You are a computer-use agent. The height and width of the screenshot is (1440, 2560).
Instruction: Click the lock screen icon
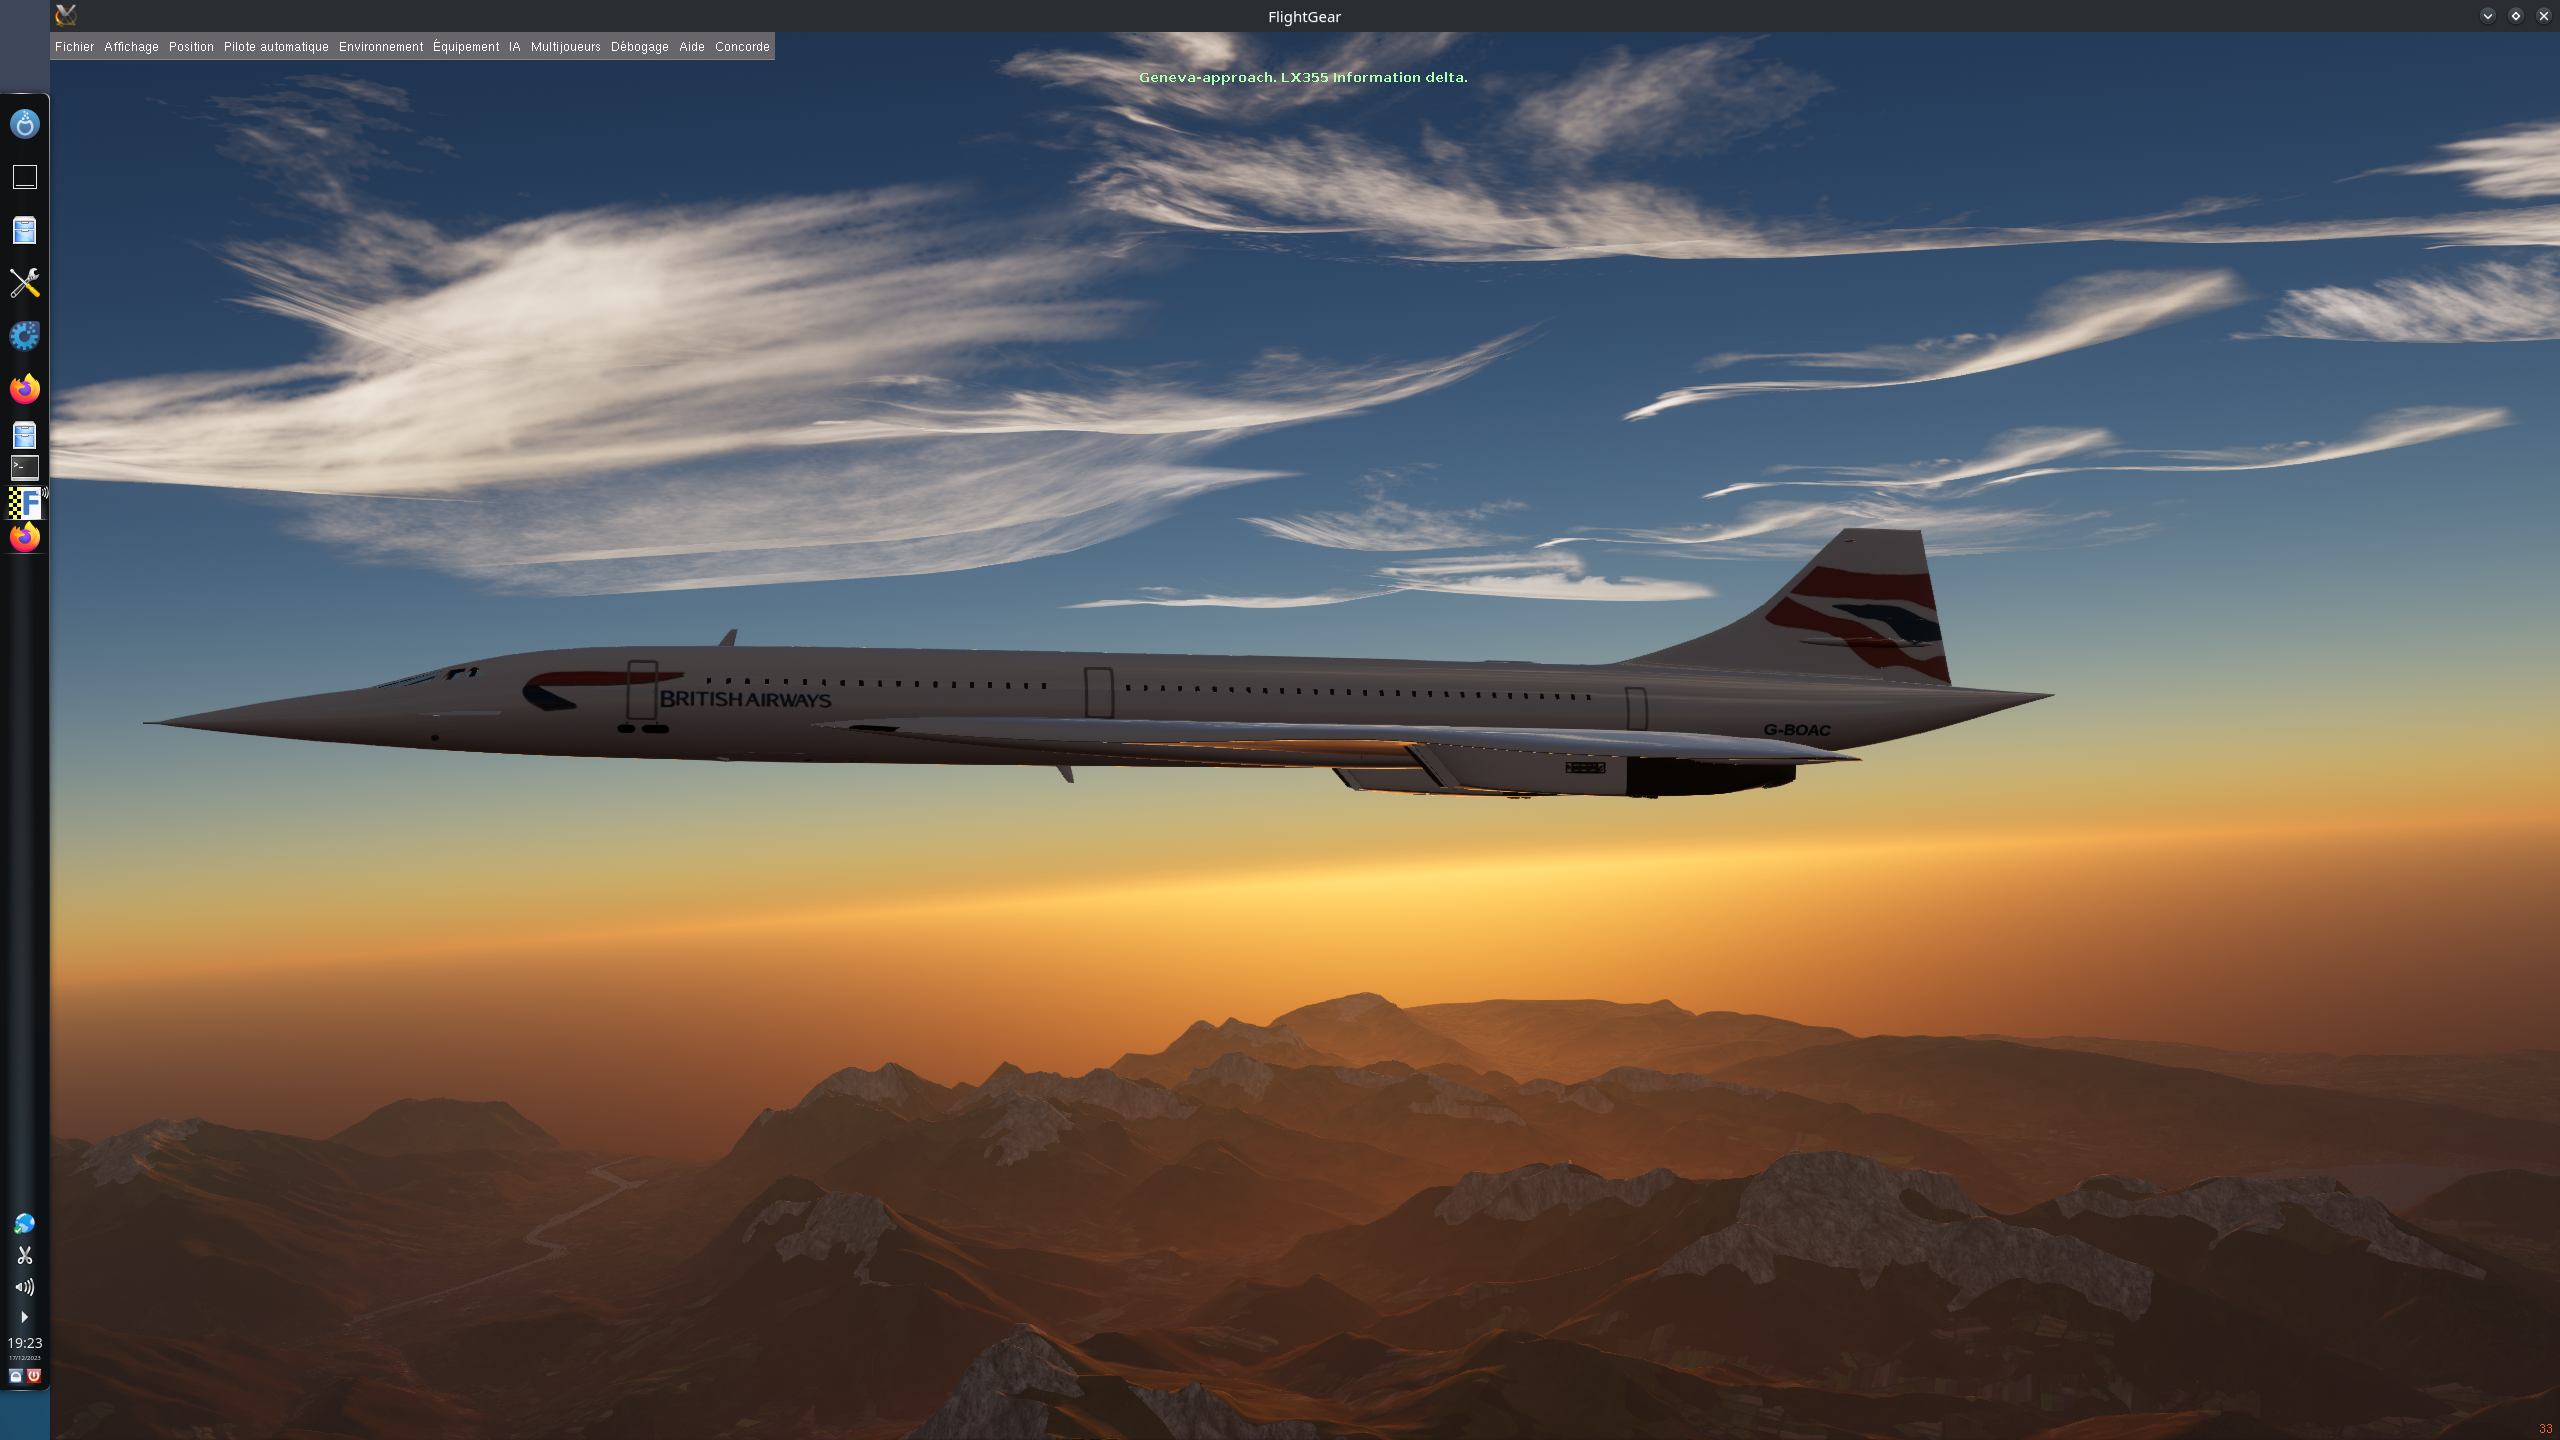[15, 1376]
